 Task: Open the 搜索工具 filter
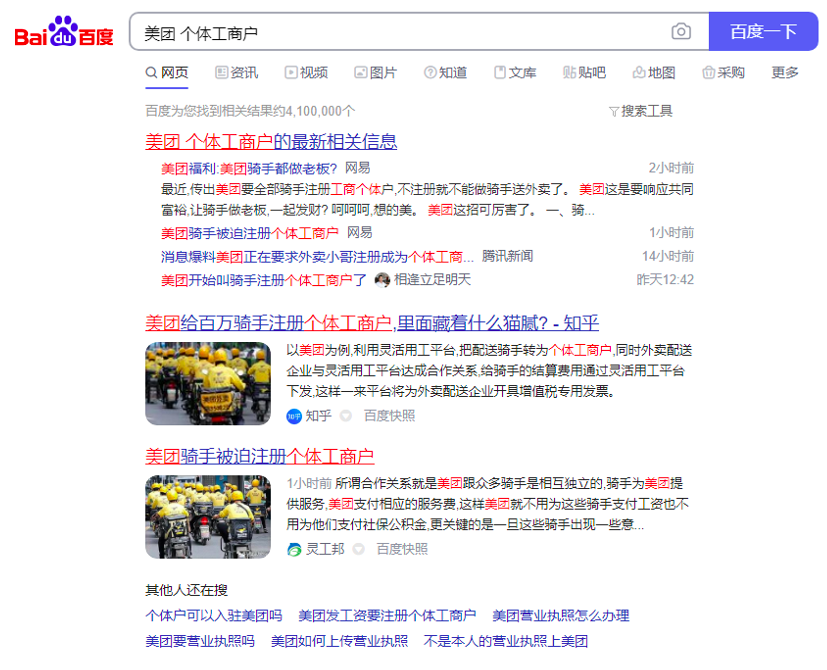pyautogui.click(x=640, y=111)
